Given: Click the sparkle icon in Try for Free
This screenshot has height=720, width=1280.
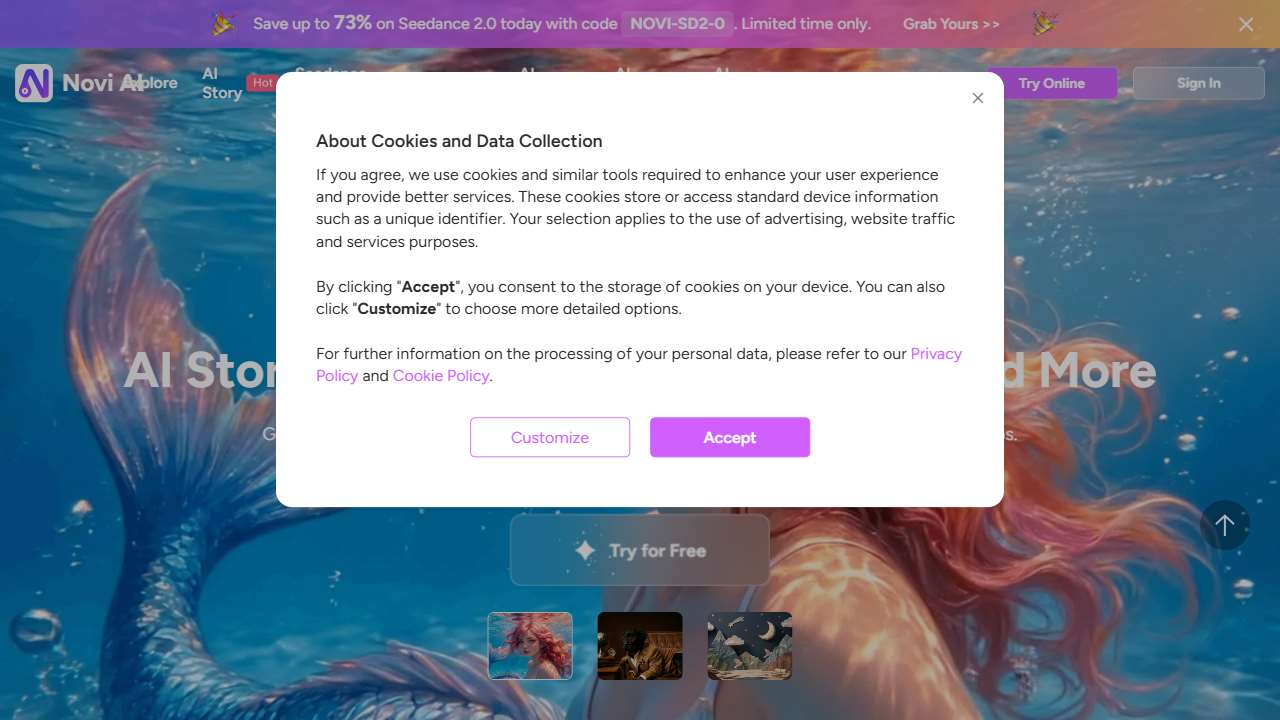Looking at the screenshot, I should coord(585,550).
